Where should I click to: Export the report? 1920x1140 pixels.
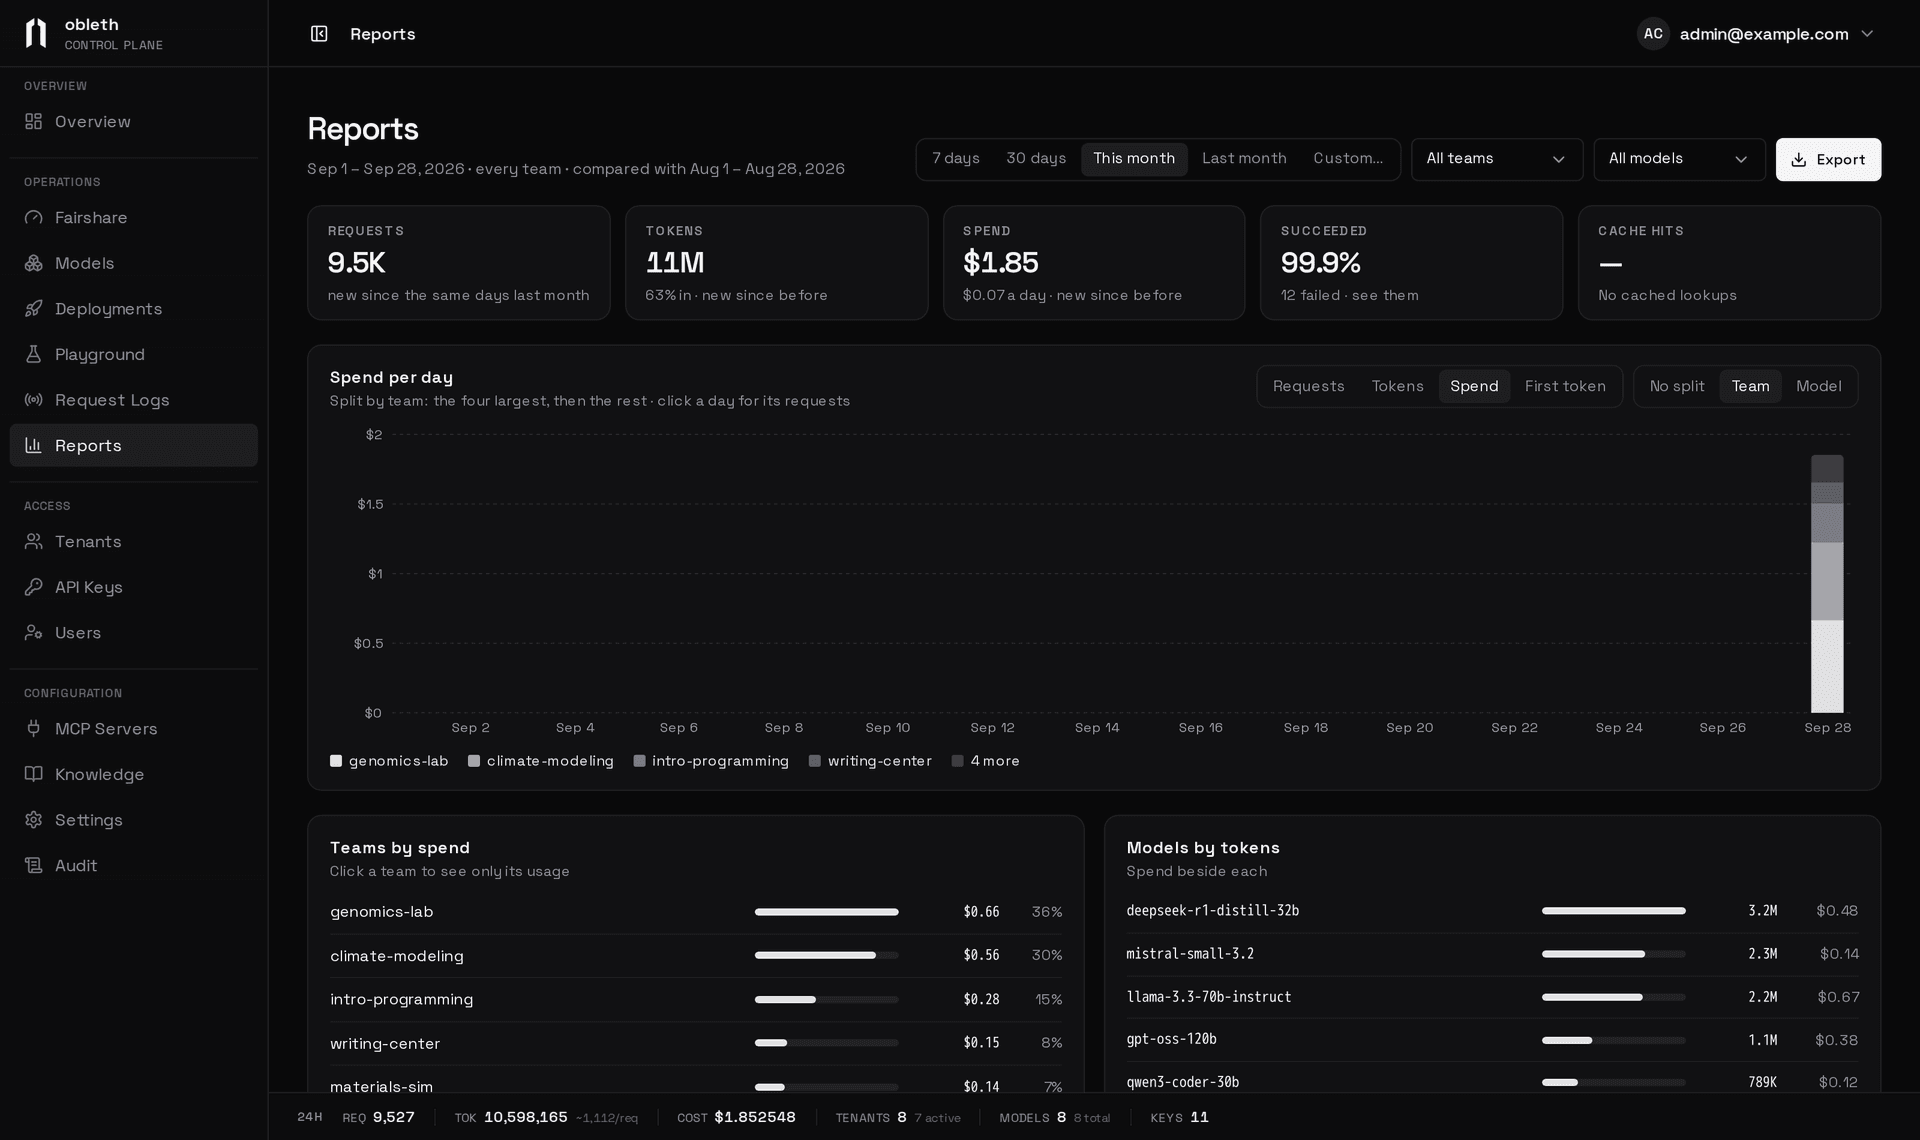pyautogui.click(x=1828, y=160)
